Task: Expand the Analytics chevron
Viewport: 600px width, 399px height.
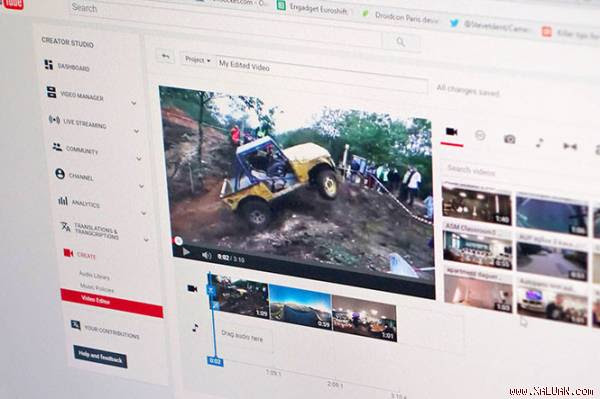Action: 143,213
